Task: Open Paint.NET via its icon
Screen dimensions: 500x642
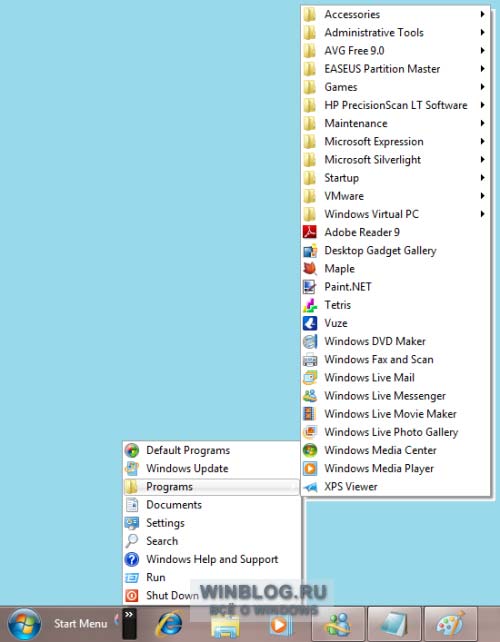Action: click(x=310, y=287)
